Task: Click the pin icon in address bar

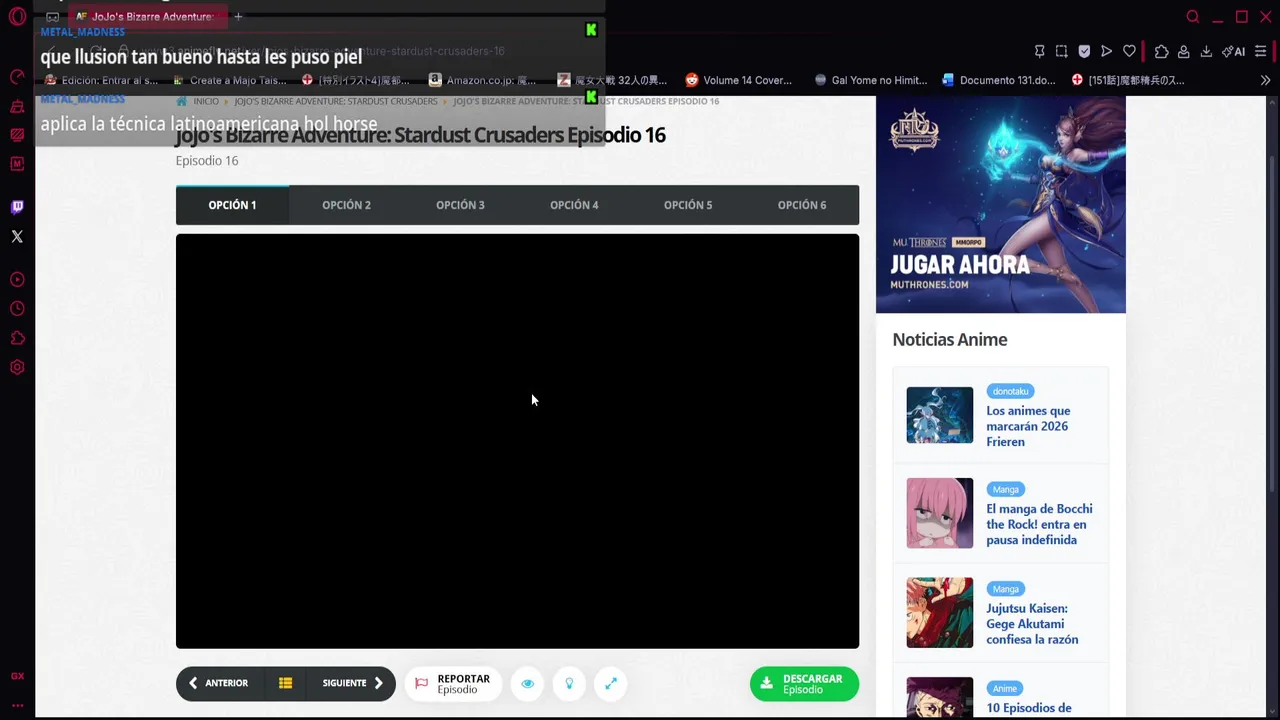Action: pos(1039,51)
